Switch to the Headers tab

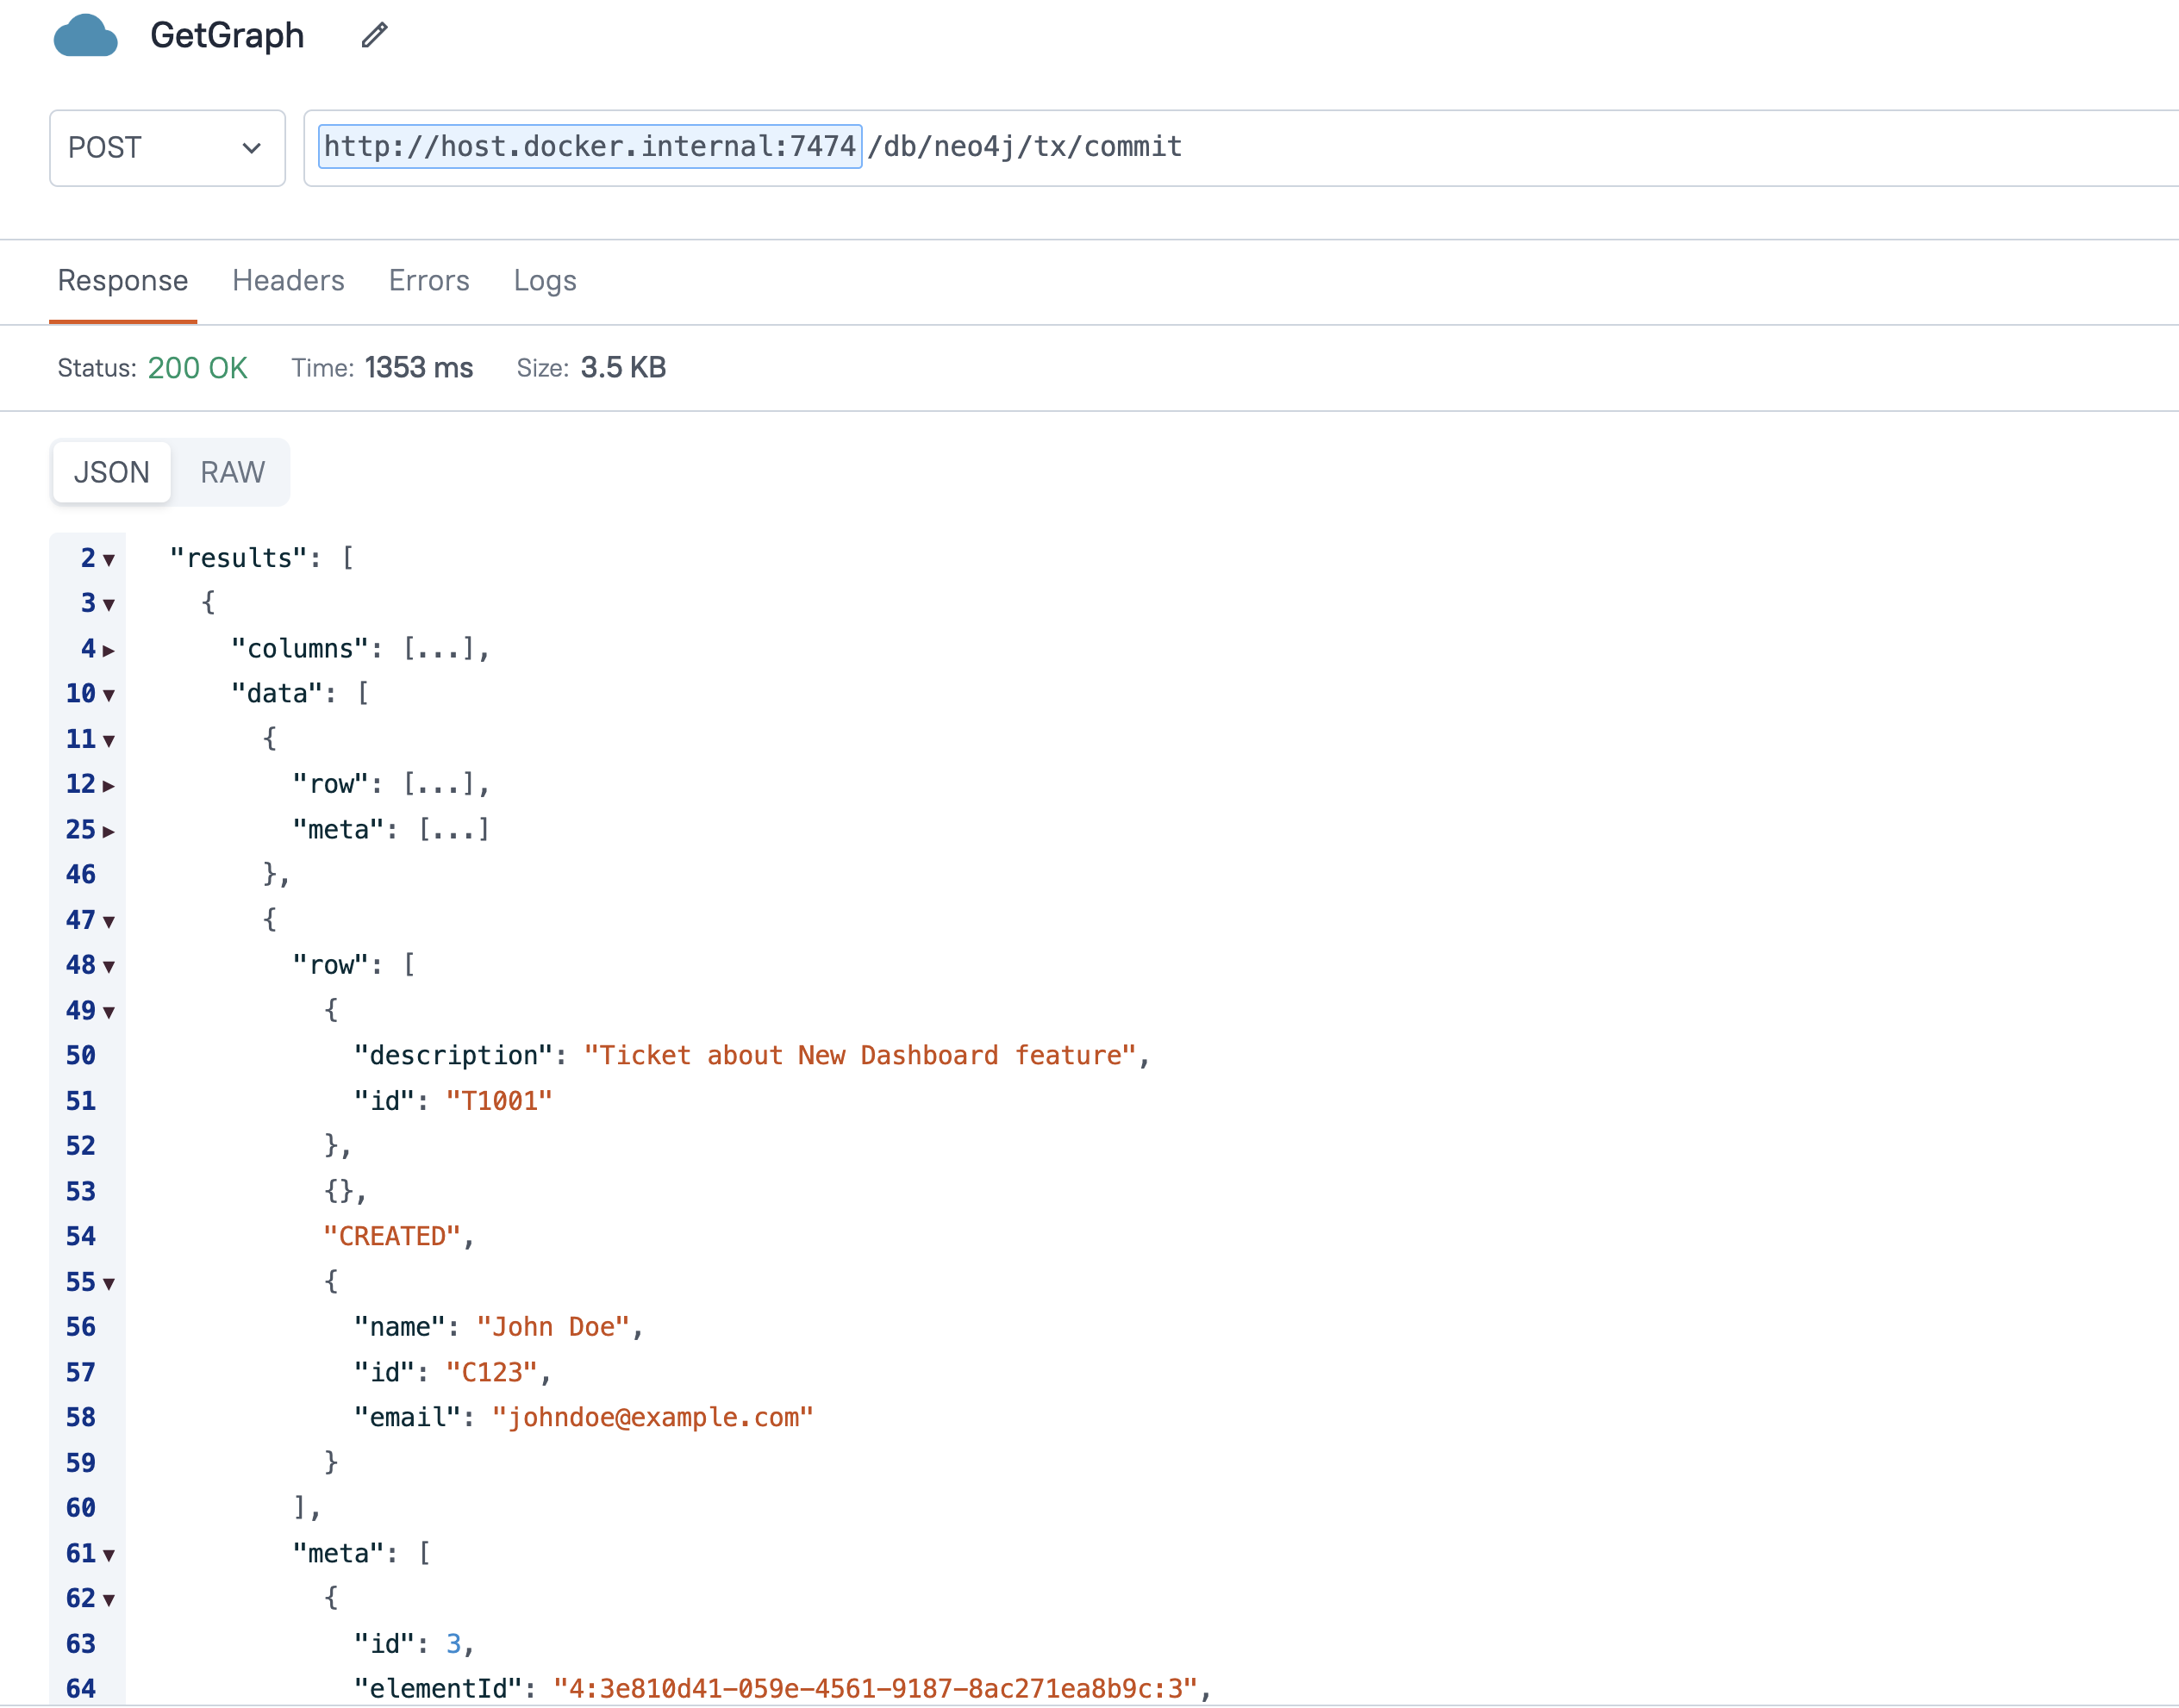point(288,281)
